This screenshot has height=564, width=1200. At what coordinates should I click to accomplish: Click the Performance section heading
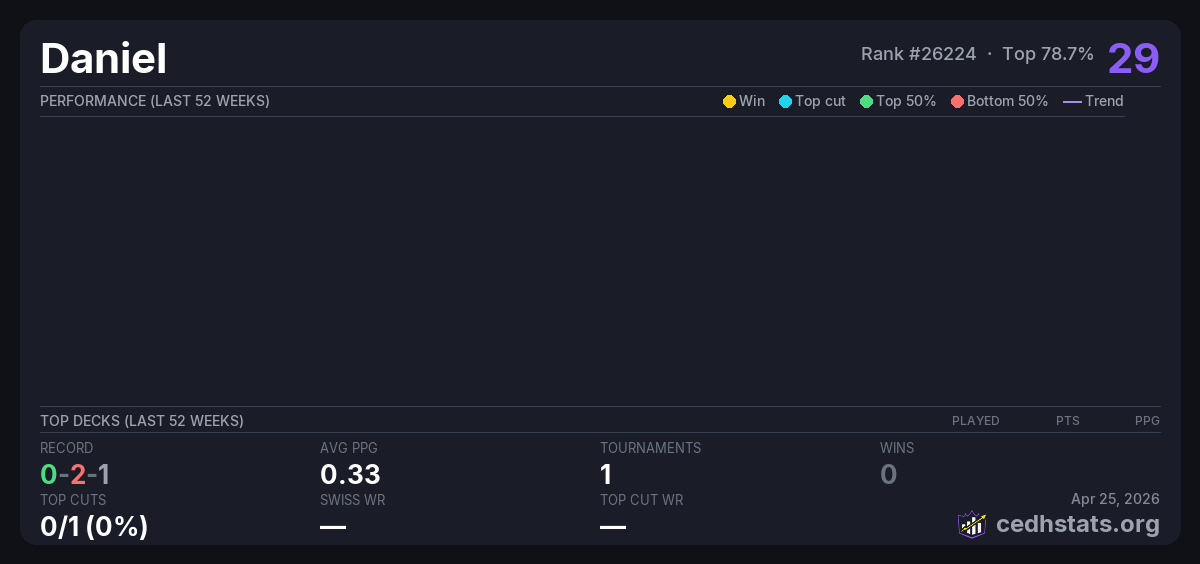154,101
